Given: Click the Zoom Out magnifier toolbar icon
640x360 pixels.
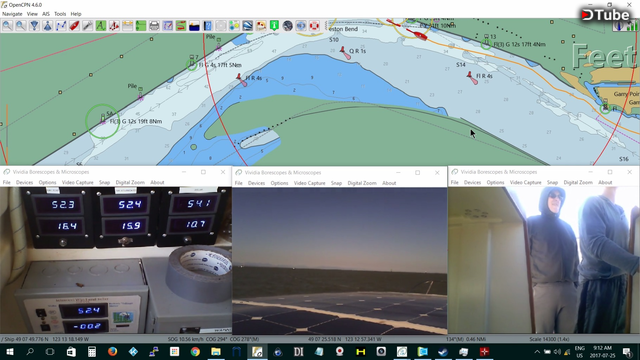Looking at the screenshot, I should (x=20, y=26).
